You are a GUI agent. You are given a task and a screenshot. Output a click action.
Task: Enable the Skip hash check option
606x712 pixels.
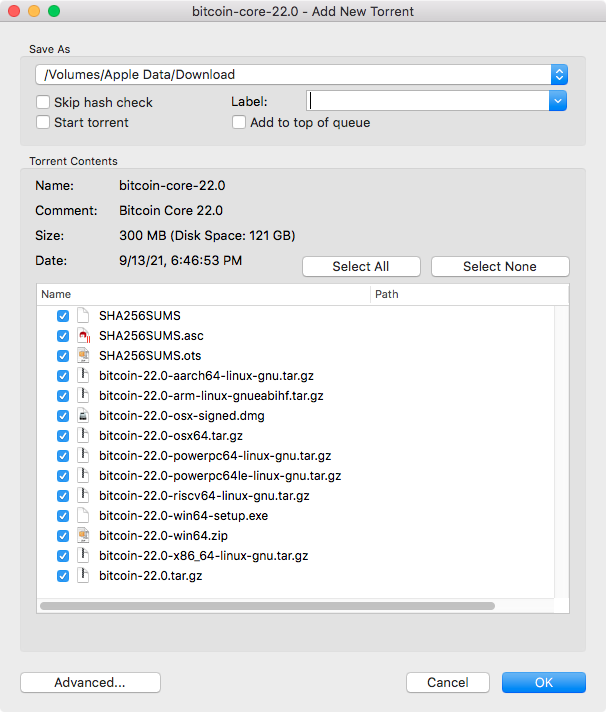[x=43, y=102]
